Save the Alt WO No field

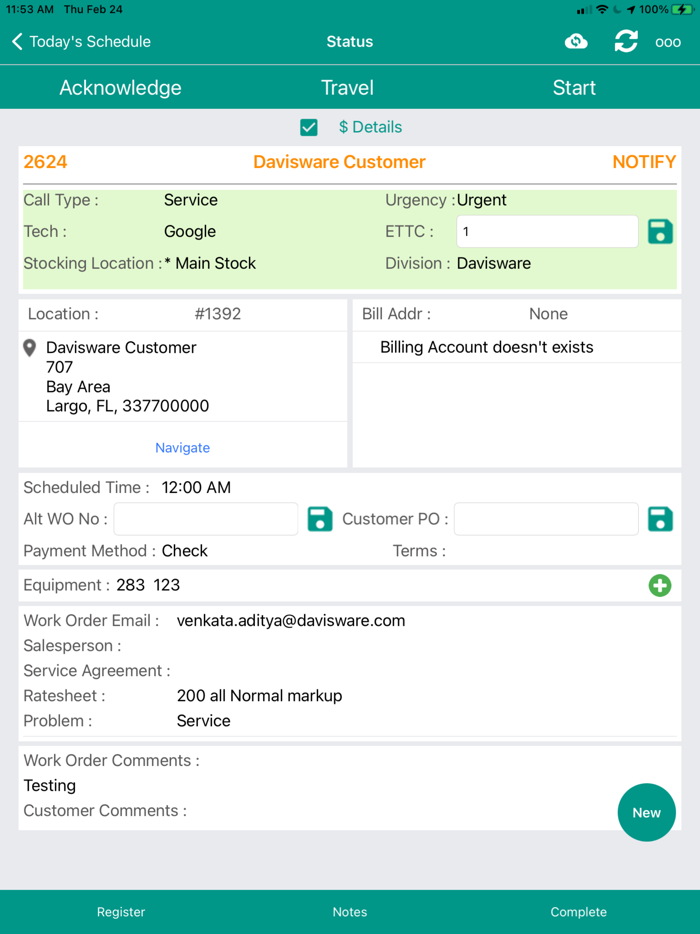pos(320,519)
